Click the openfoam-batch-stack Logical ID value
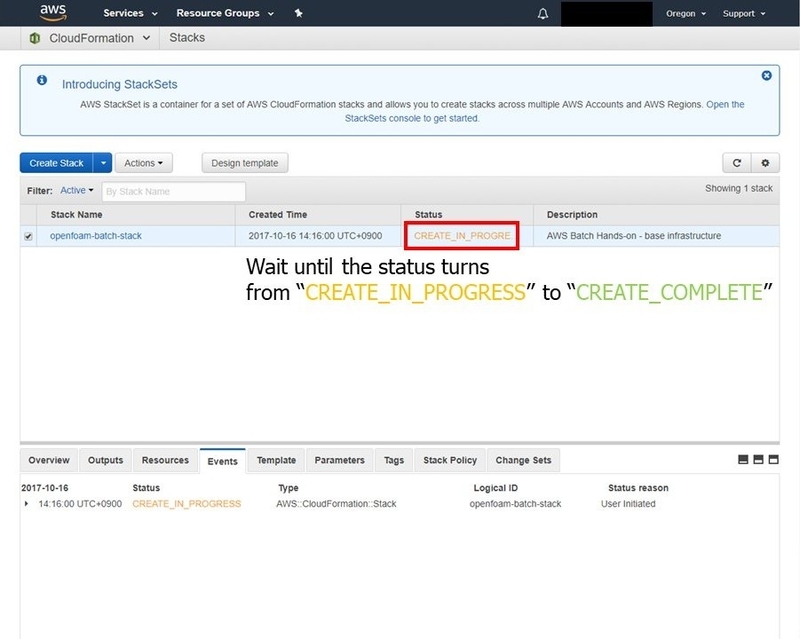The image size is (800, 639). tap(515, 504)
